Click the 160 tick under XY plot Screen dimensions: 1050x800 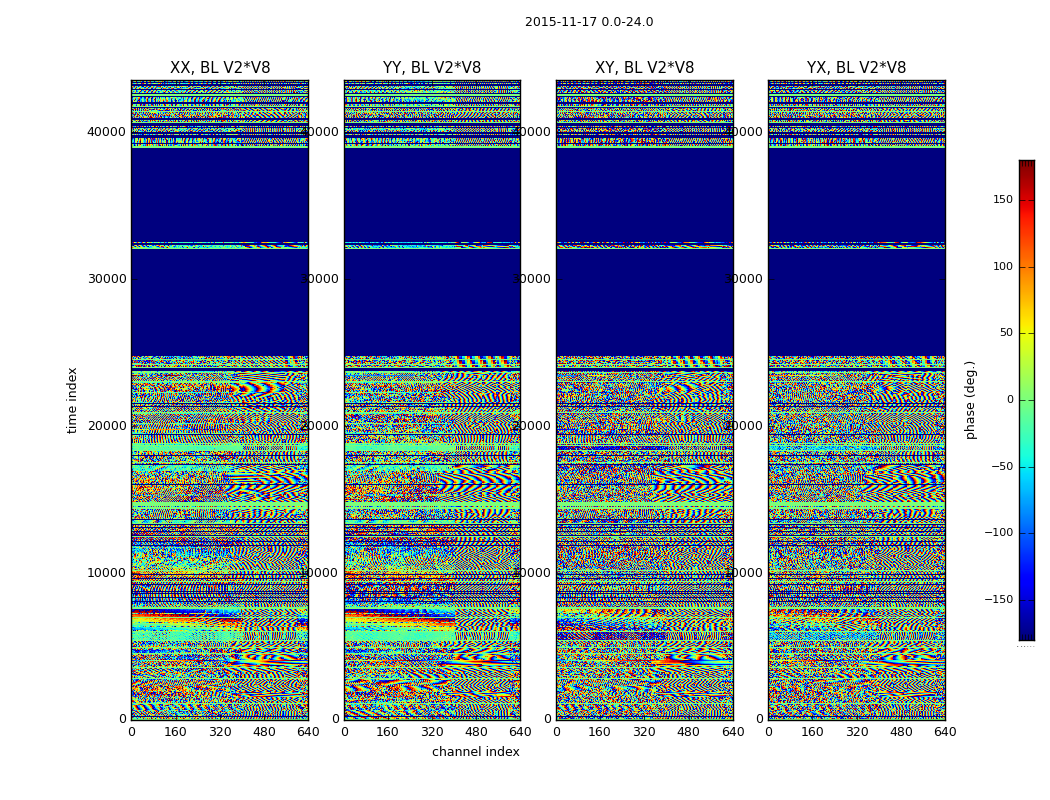(599, 732)
